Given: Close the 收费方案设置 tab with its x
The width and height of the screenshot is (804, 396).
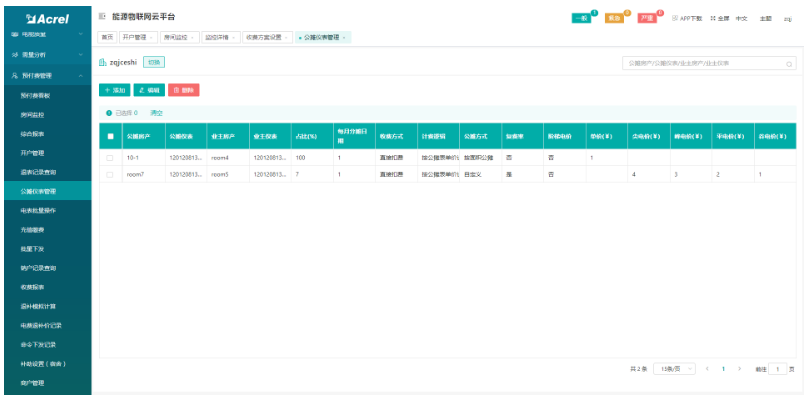Looking at the screenshot, I should pos(287,37).
